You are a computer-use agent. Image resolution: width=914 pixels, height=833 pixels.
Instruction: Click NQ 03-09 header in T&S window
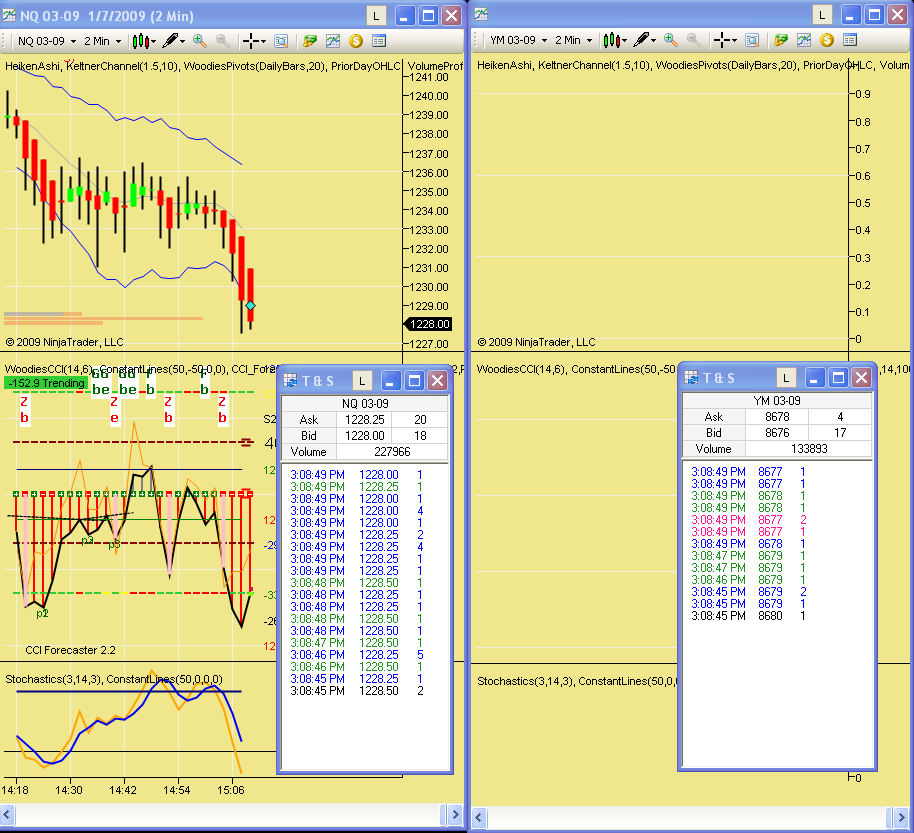click(x=365, y=403)
